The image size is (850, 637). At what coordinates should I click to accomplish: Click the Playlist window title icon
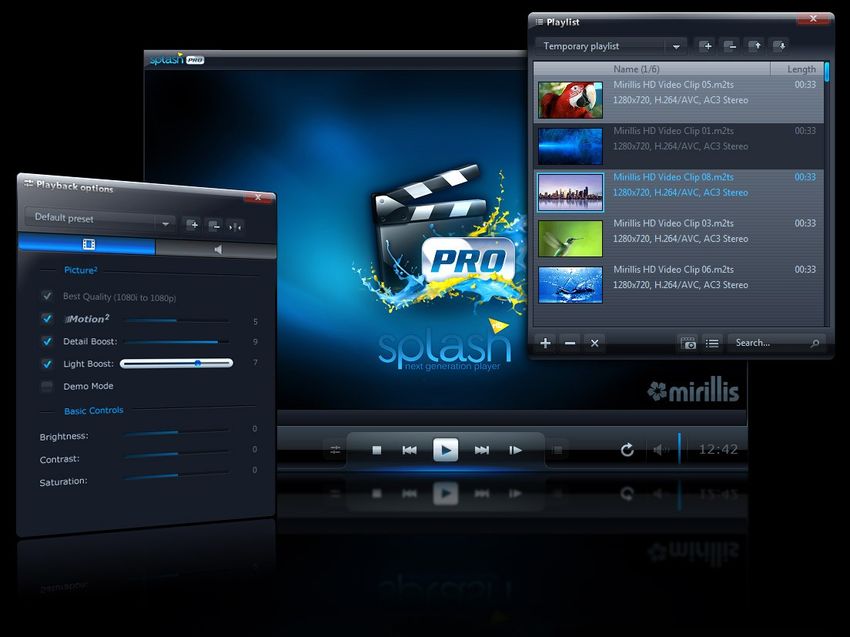pos(539,22)
